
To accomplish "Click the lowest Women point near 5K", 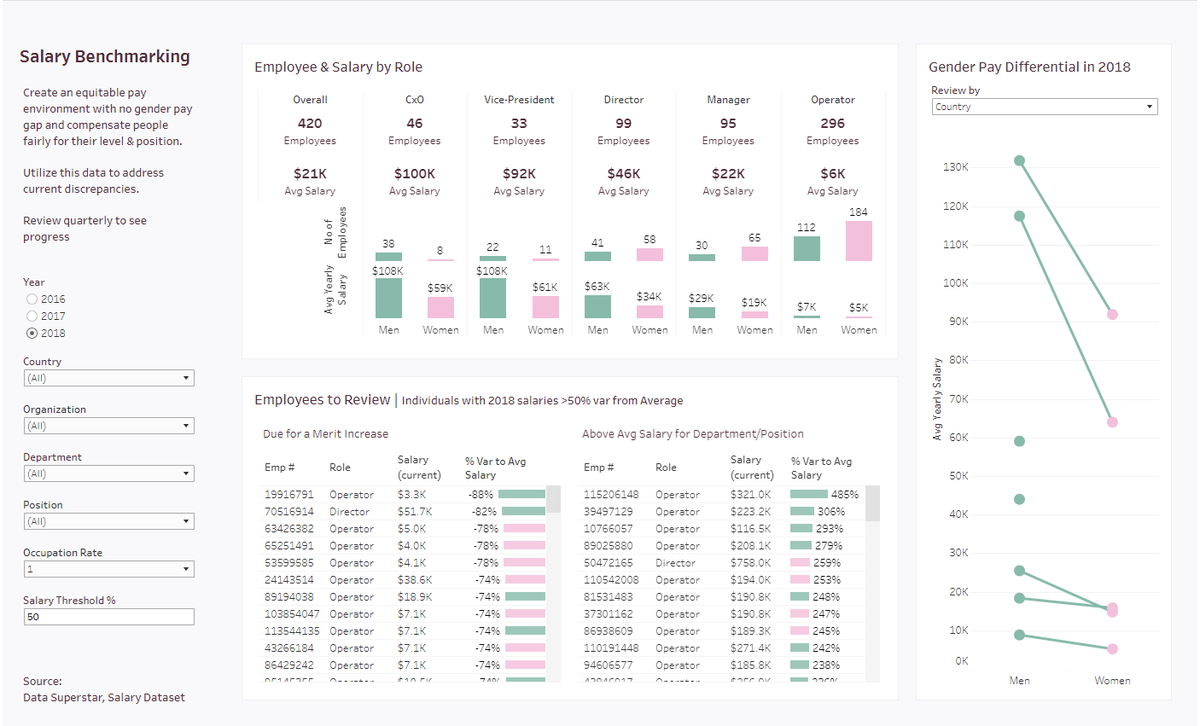I will click(1112, 649).
